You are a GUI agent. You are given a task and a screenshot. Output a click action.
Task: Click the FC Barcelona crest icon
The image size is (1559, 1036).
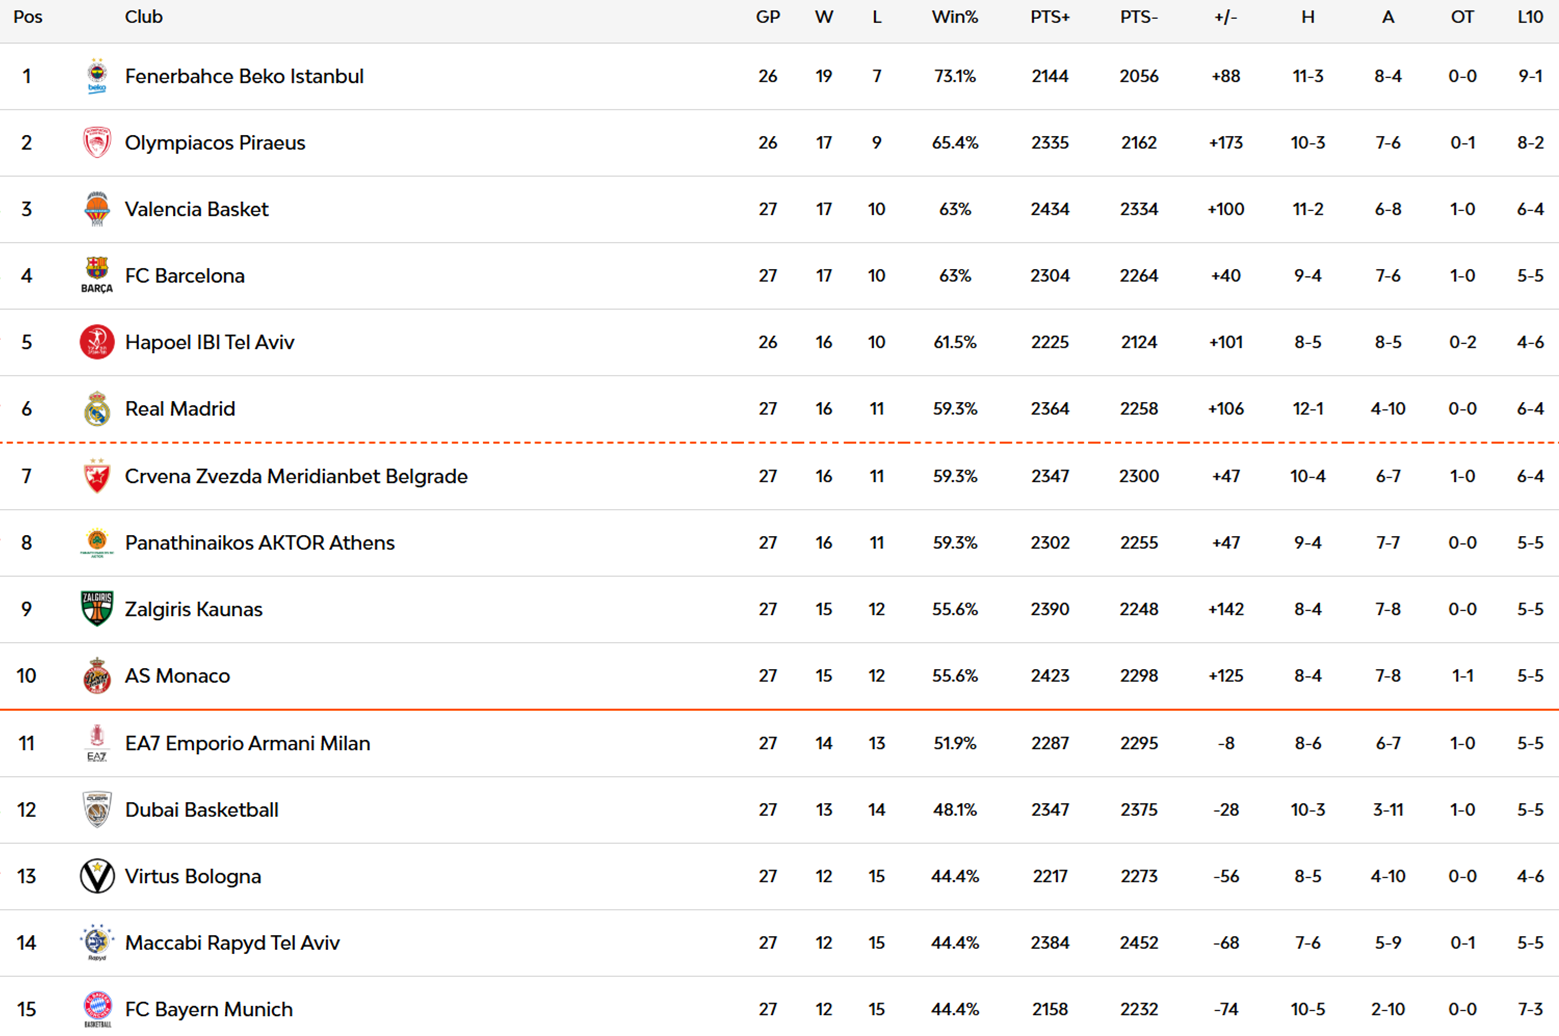[97, 275]
